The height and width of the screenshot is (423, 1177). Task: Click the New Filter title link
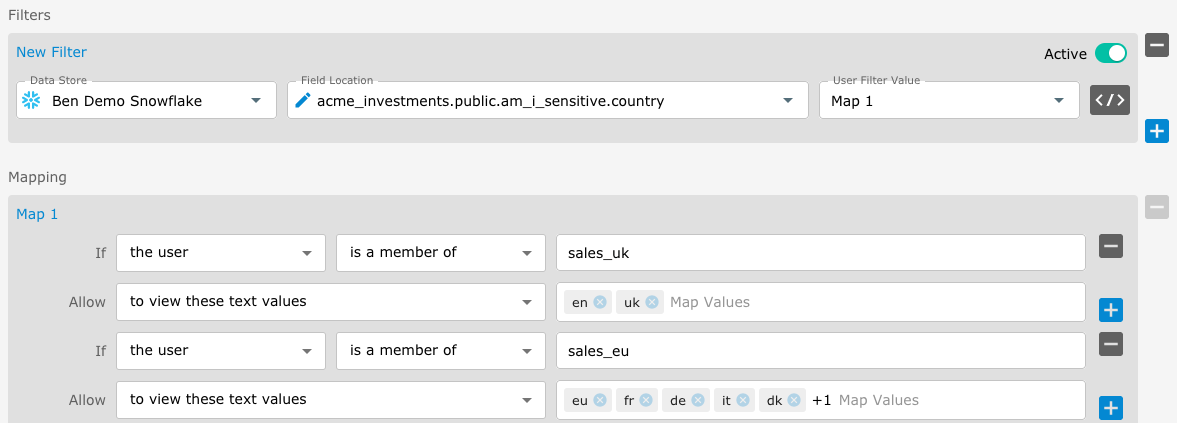(x=51, y=52)
